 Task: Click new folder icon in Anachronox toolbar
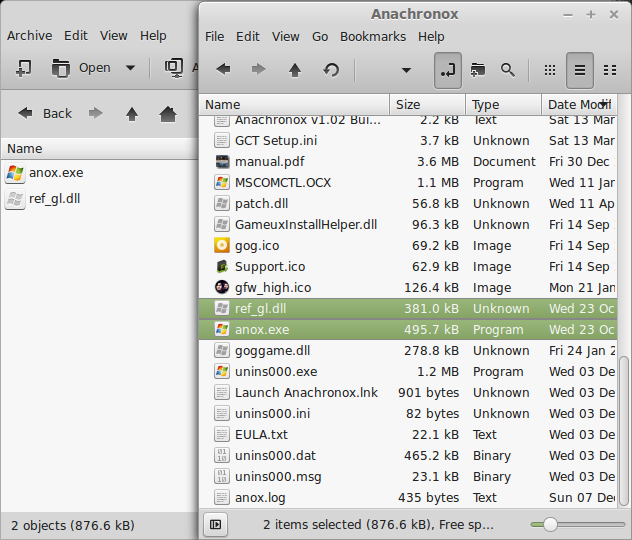(478, 70)
